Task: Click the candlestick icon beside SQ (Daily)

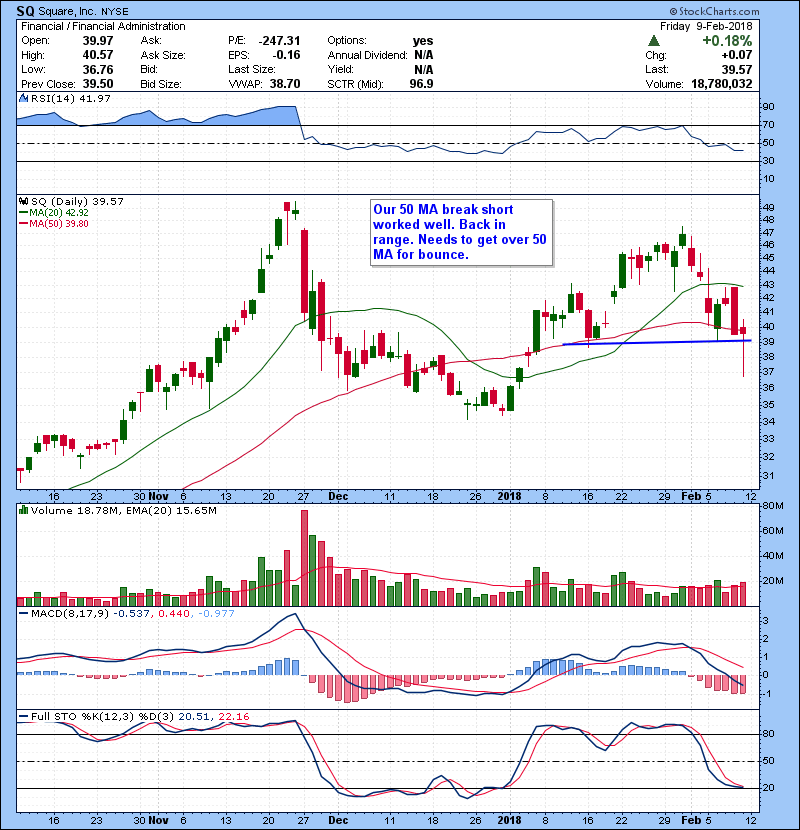Action: click(x=23, y=201)
